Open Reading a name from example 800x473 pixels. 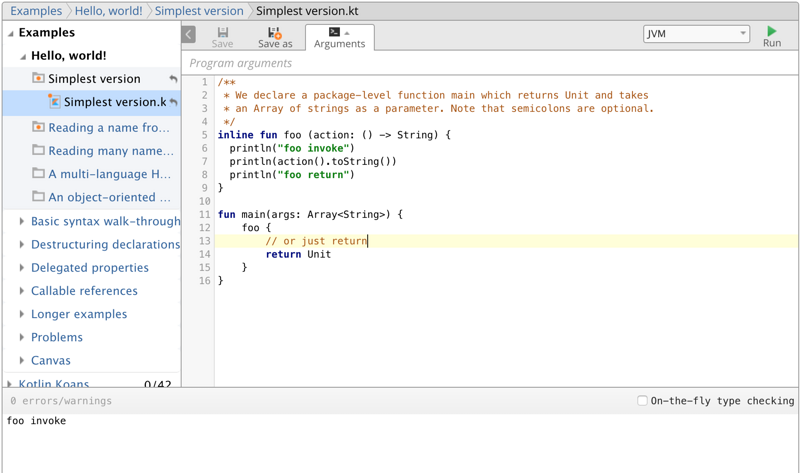coord(109,128)
